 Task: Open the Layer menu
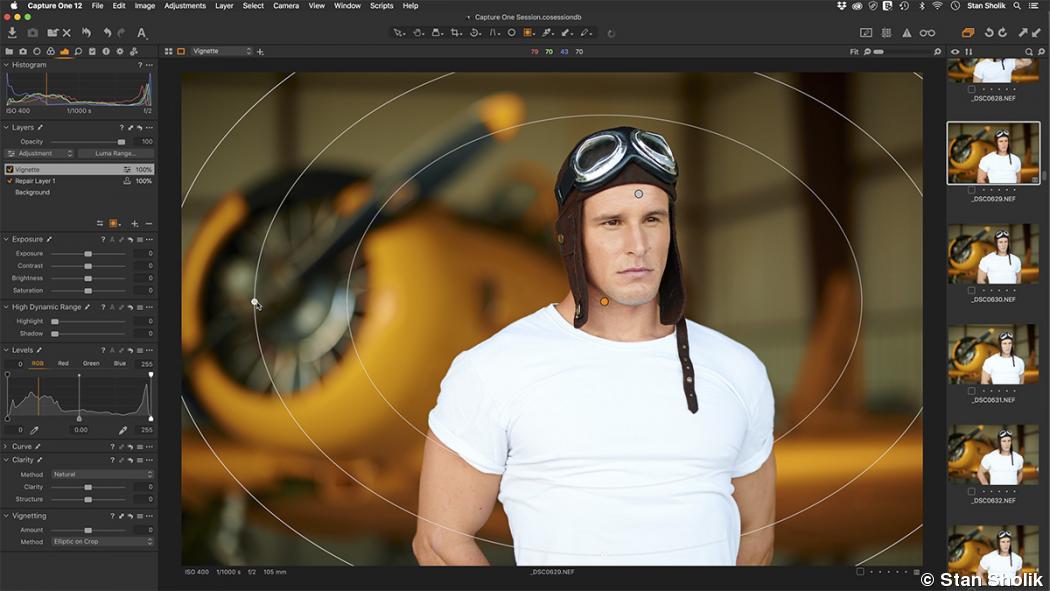(x=224, y=5)
